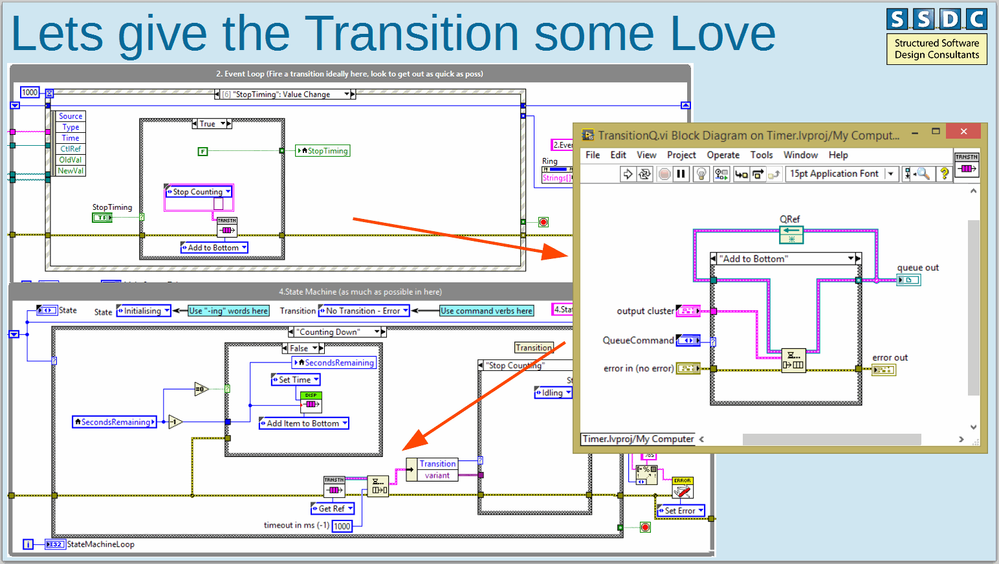Click the Run Continuously button
Viewport: 999px width, 564px height.
pyautogui.click(x=644, y=174)
